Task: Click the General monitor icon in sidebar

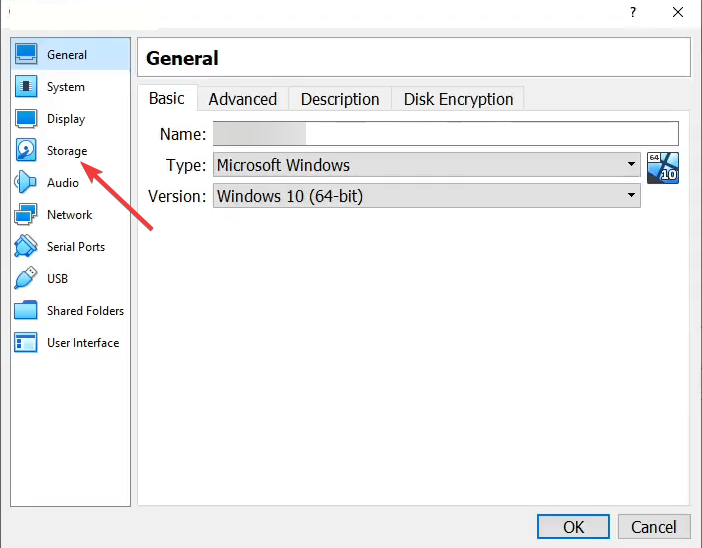Action: tap(27, 55)
